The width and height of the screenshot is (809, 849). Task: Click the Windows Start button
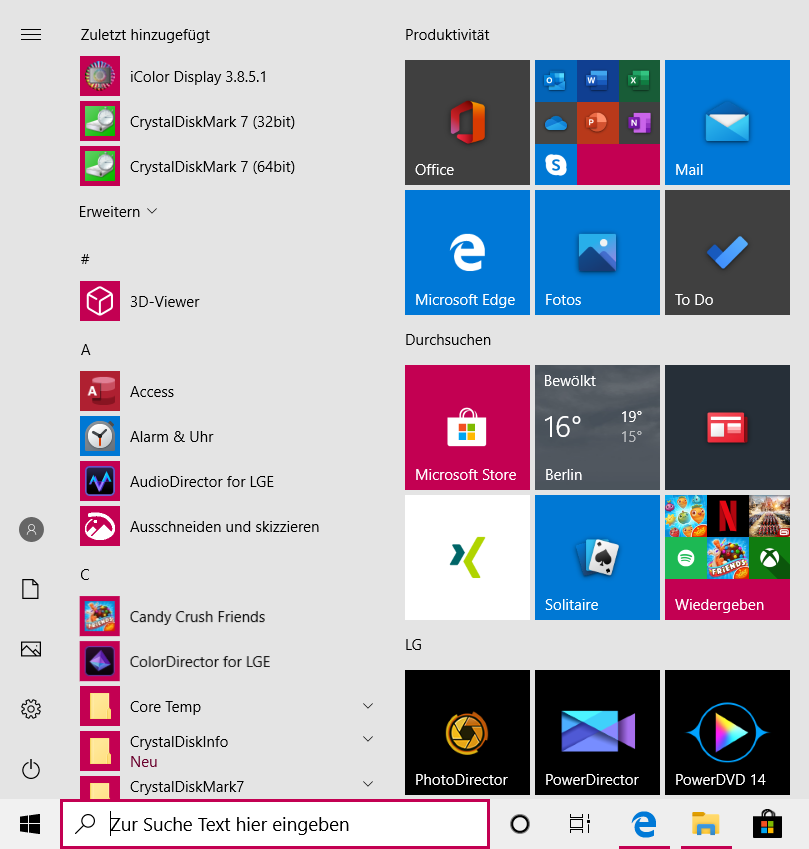(30, 824)
